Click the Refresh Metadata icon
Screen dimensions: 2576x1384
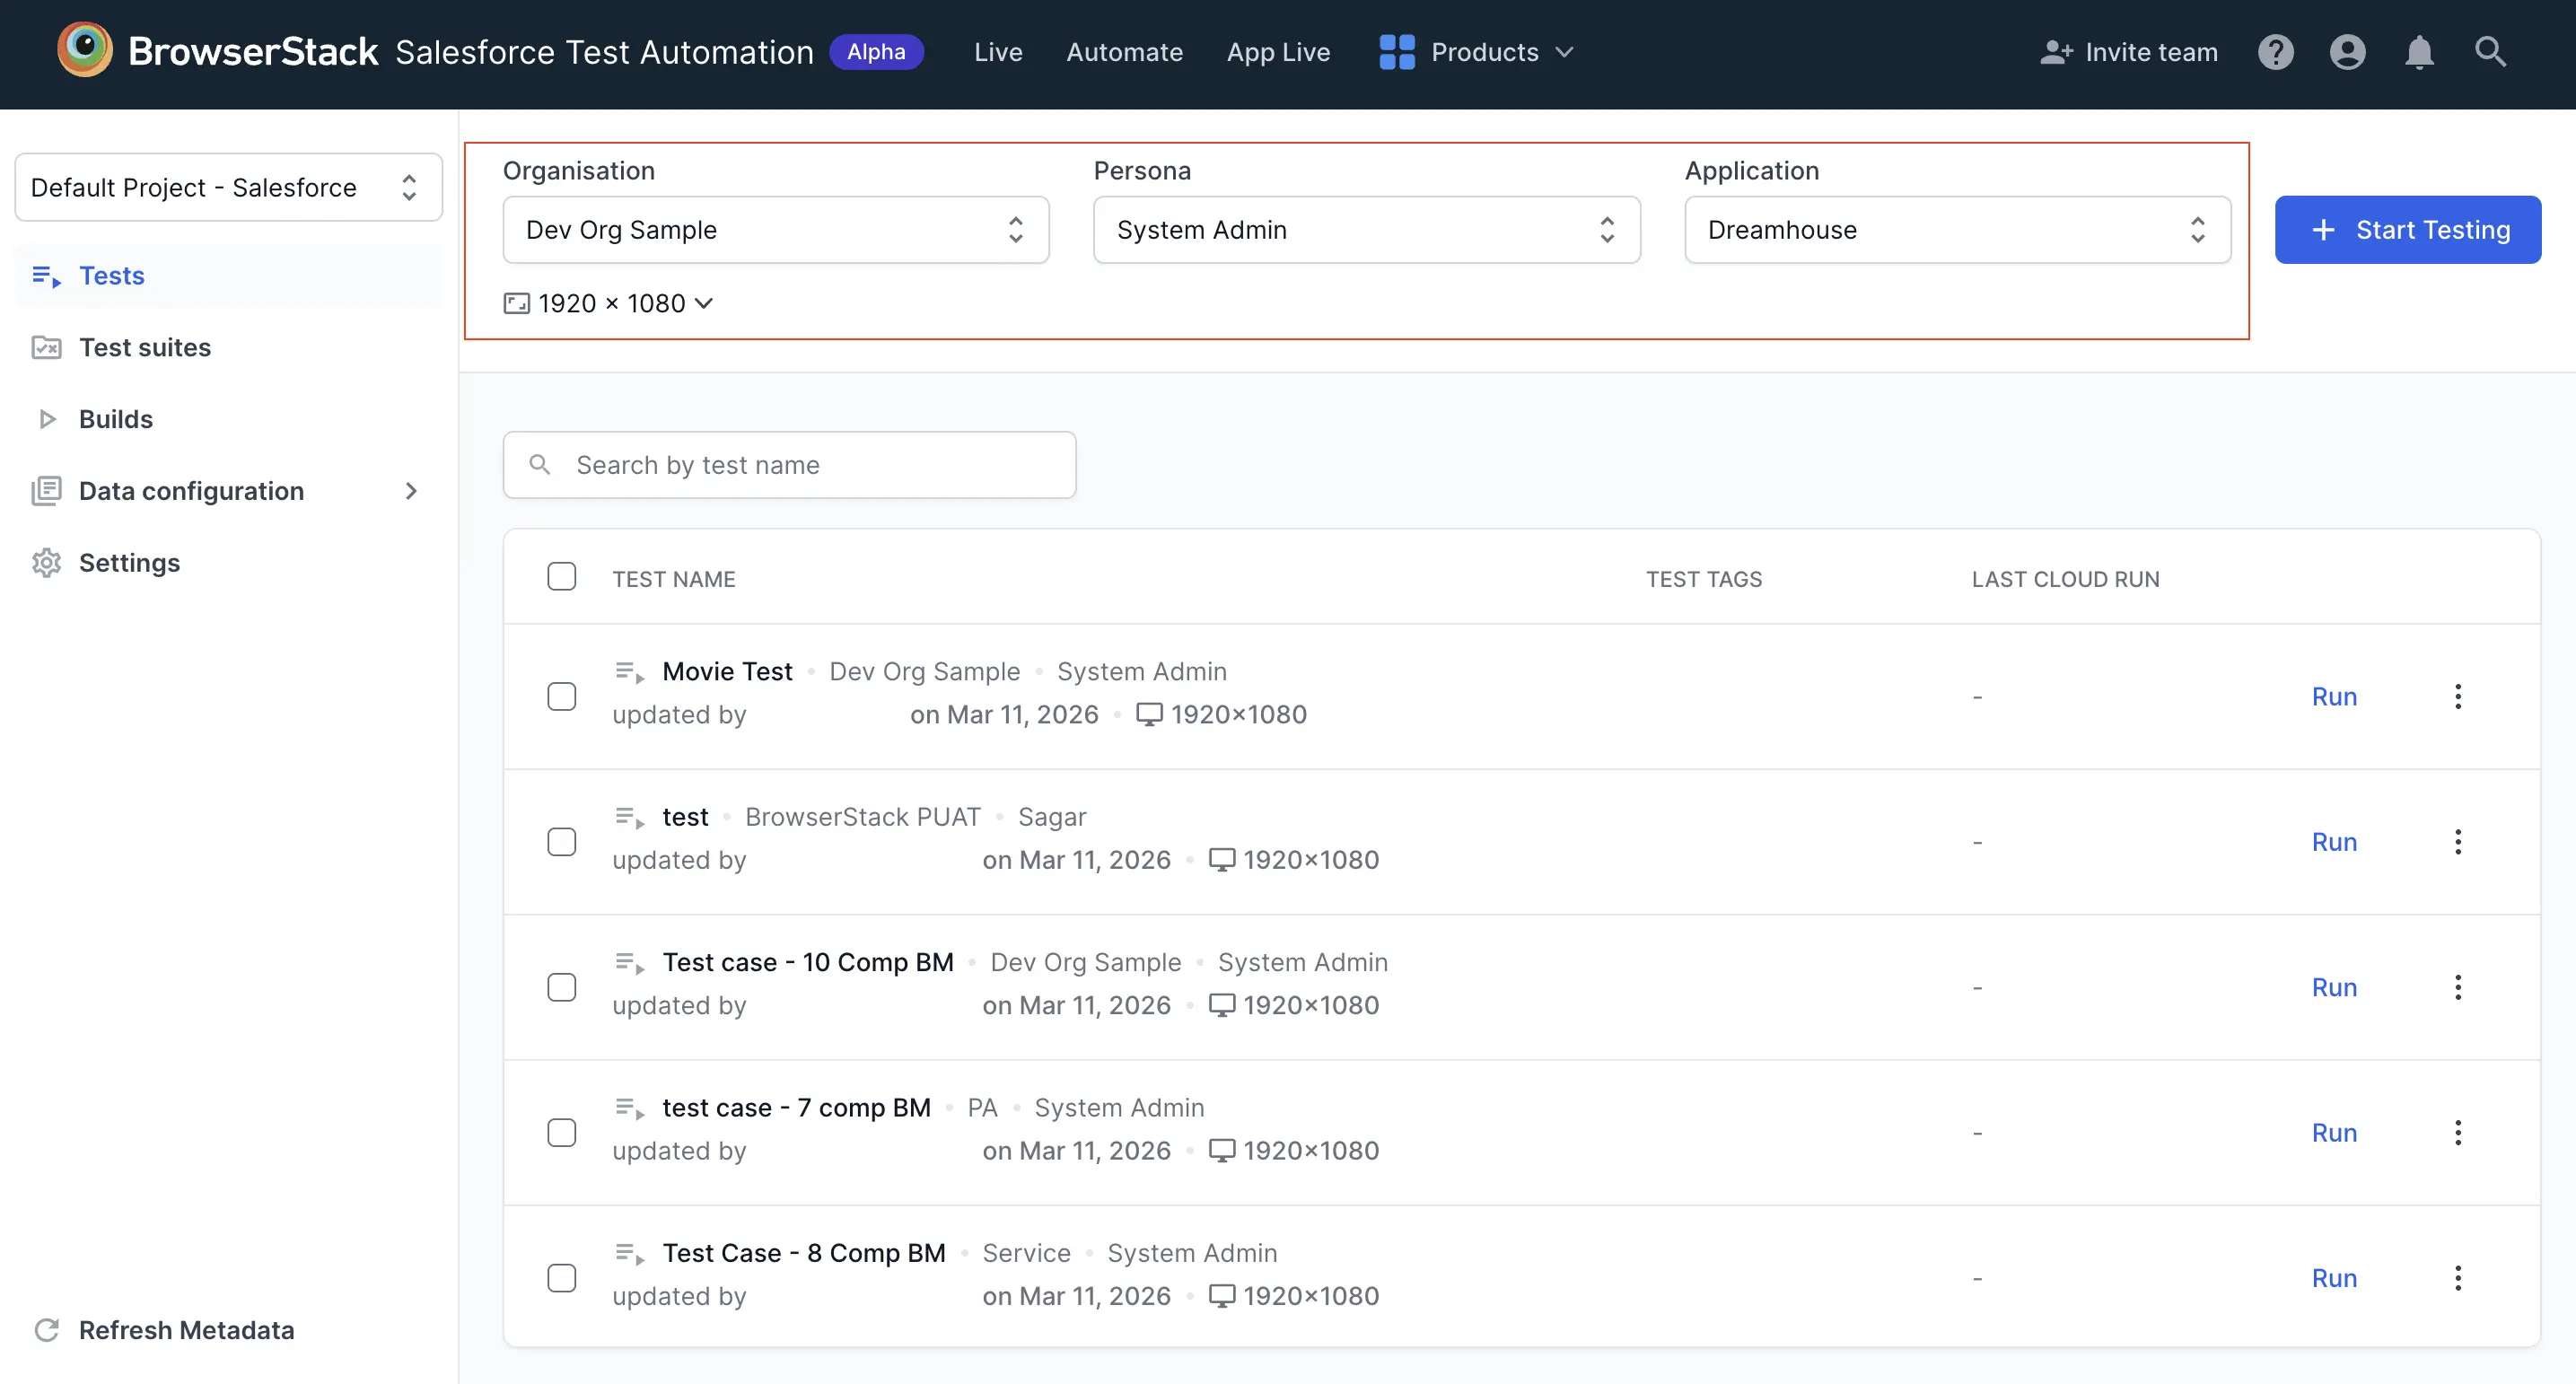tap(47, 1330)
